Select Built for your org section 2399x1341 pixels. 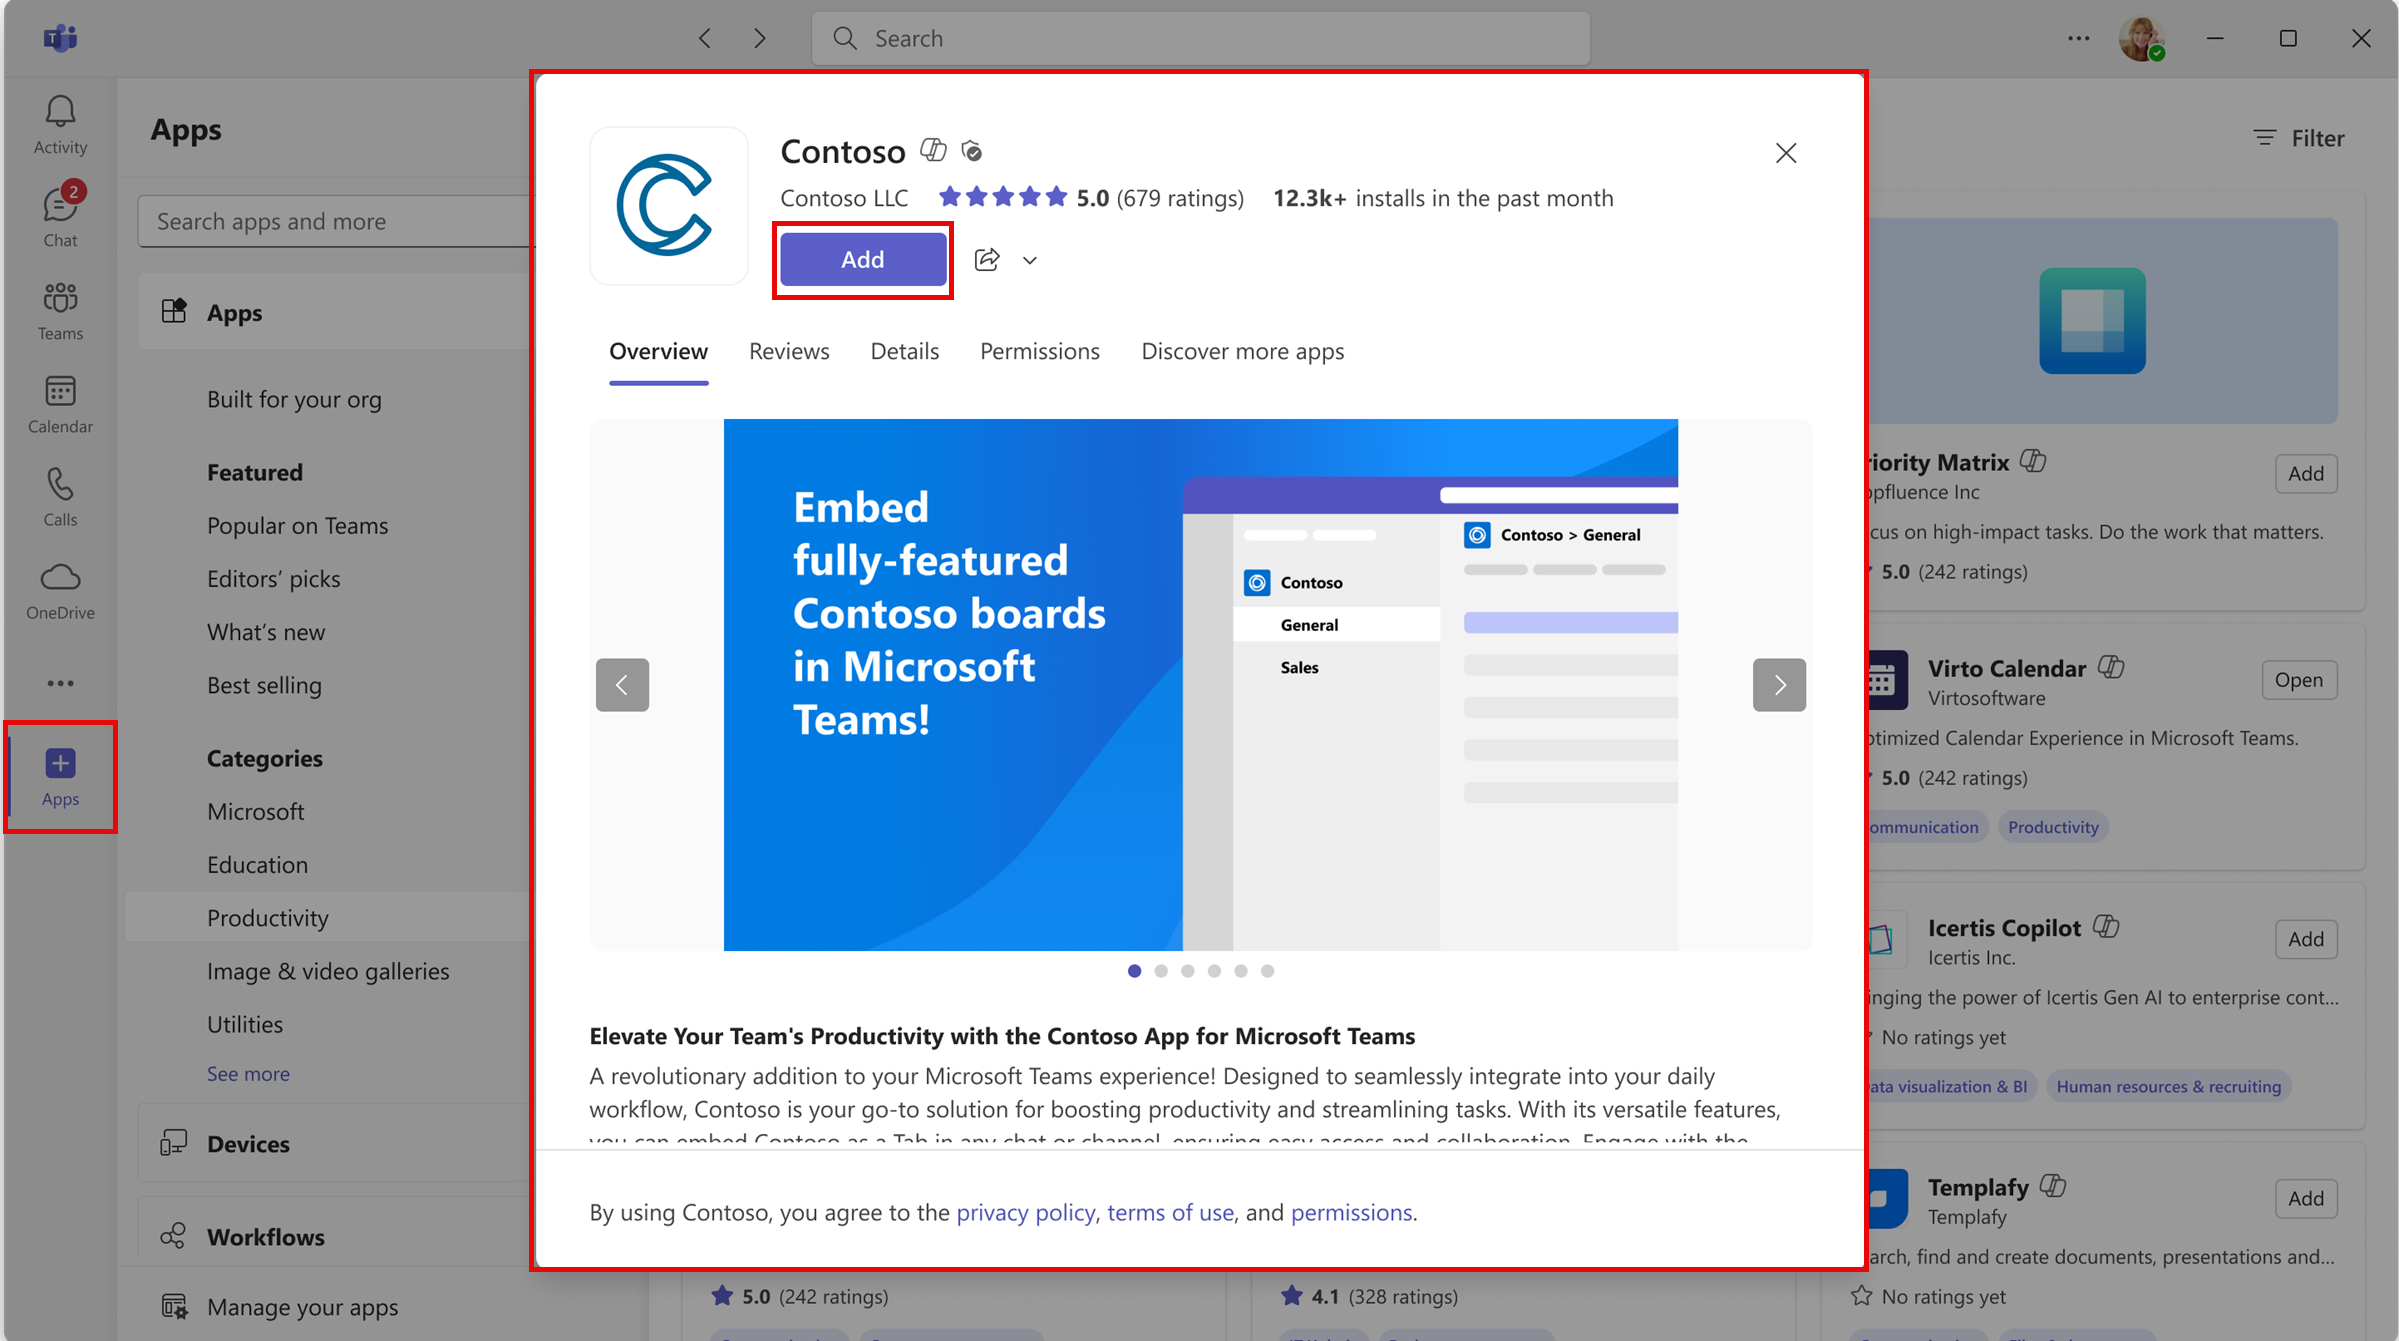coord(293,397)
